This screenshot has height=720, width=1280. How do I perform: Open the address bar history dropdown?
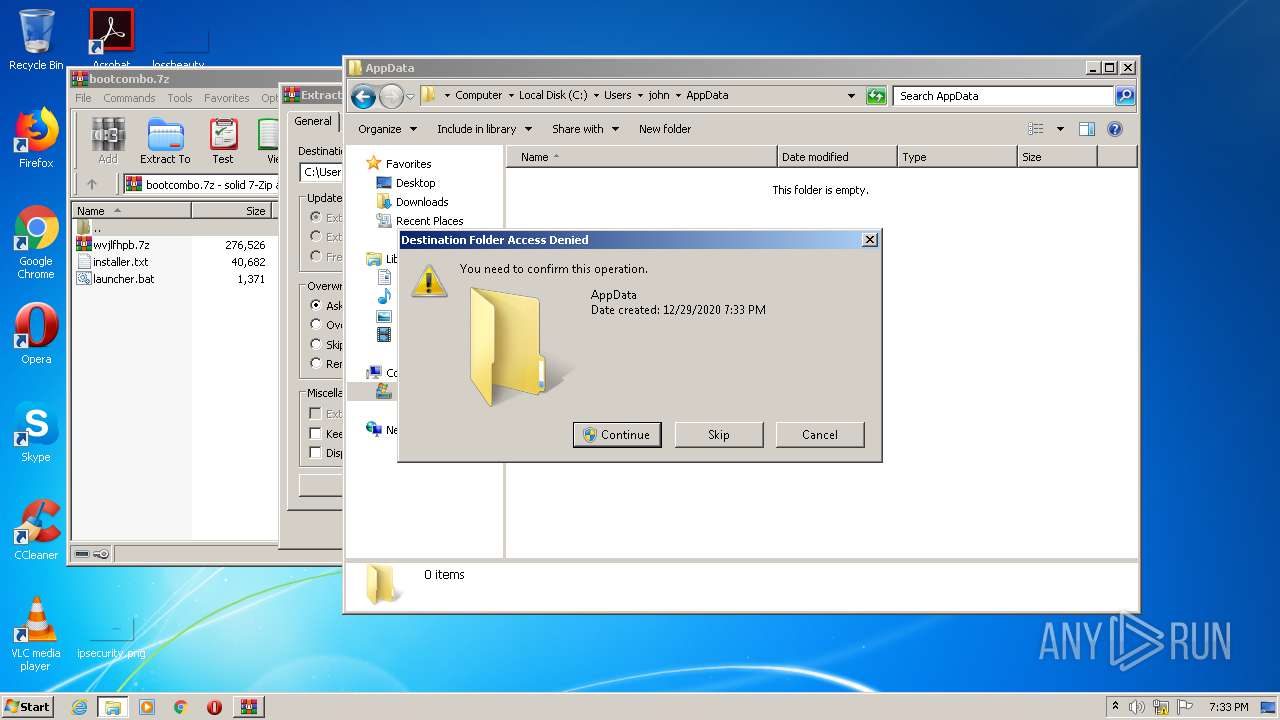pos(851,96)
